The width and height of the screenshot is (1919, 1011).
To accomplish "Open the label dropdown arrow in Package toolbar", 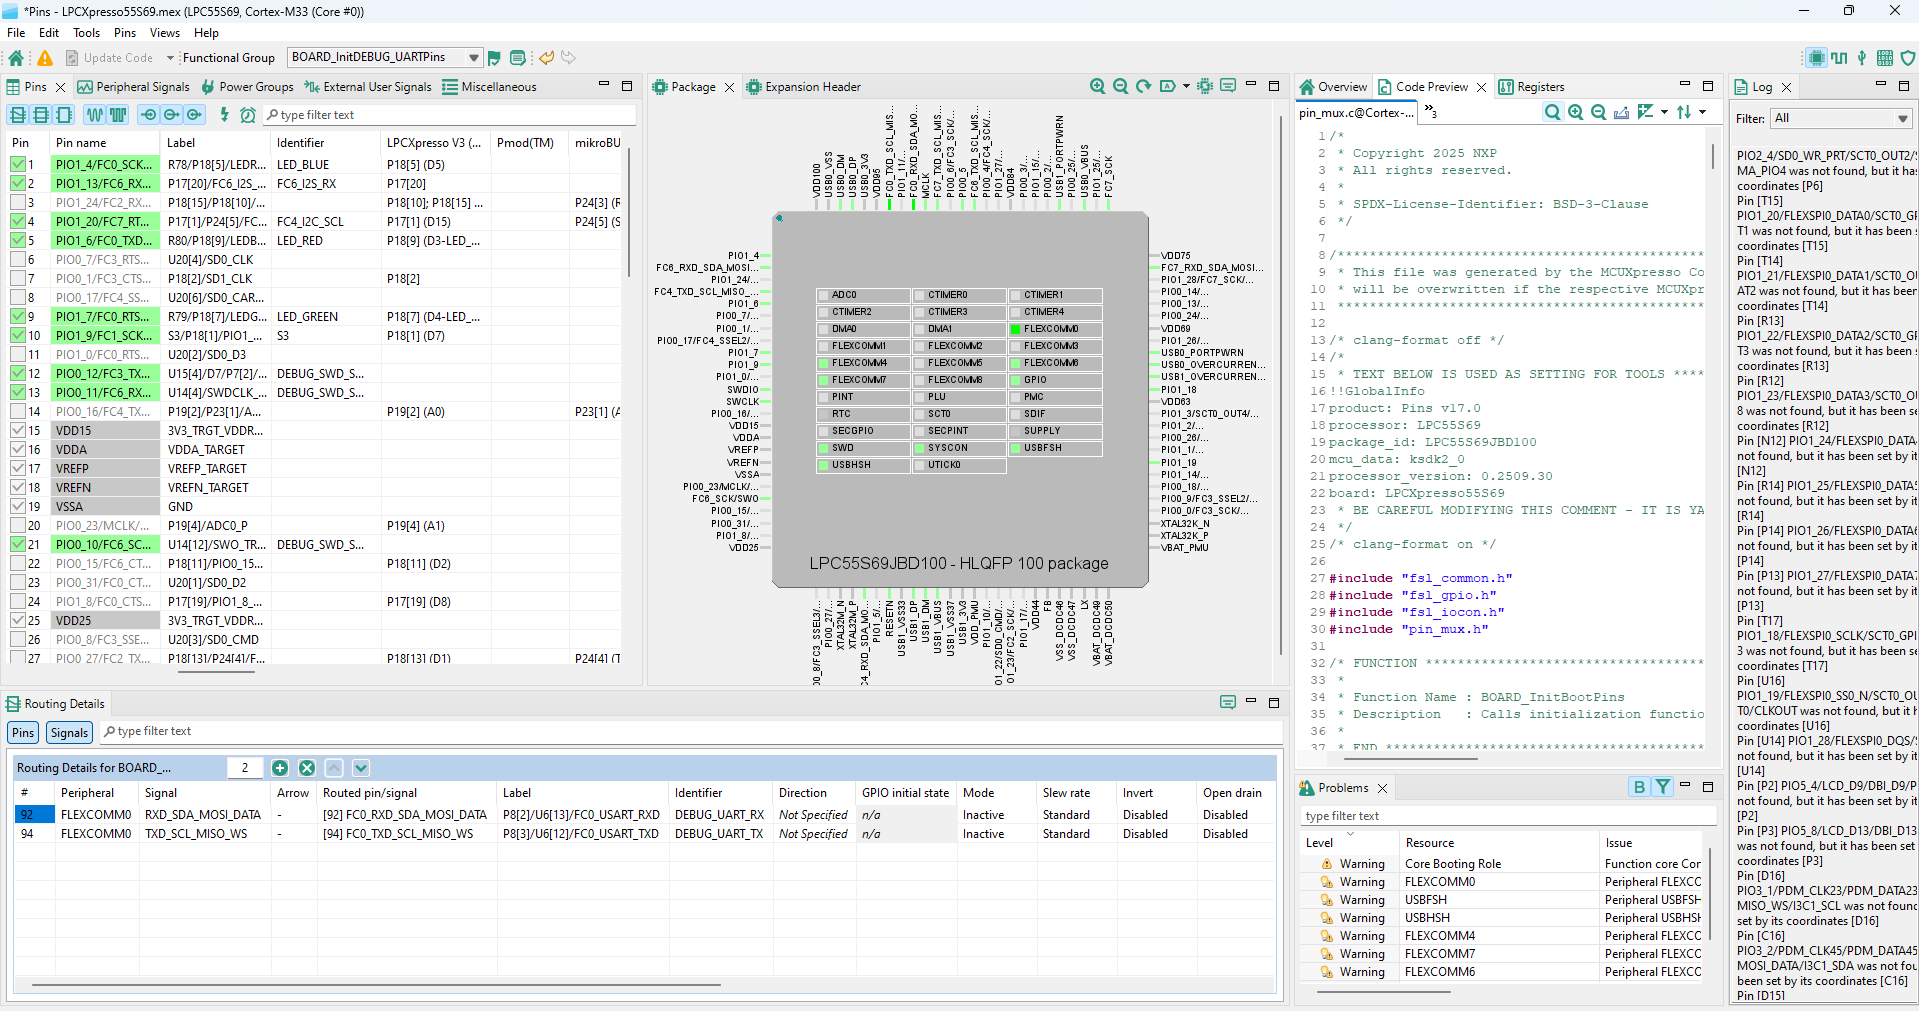I will click(x=1186, y=87).
